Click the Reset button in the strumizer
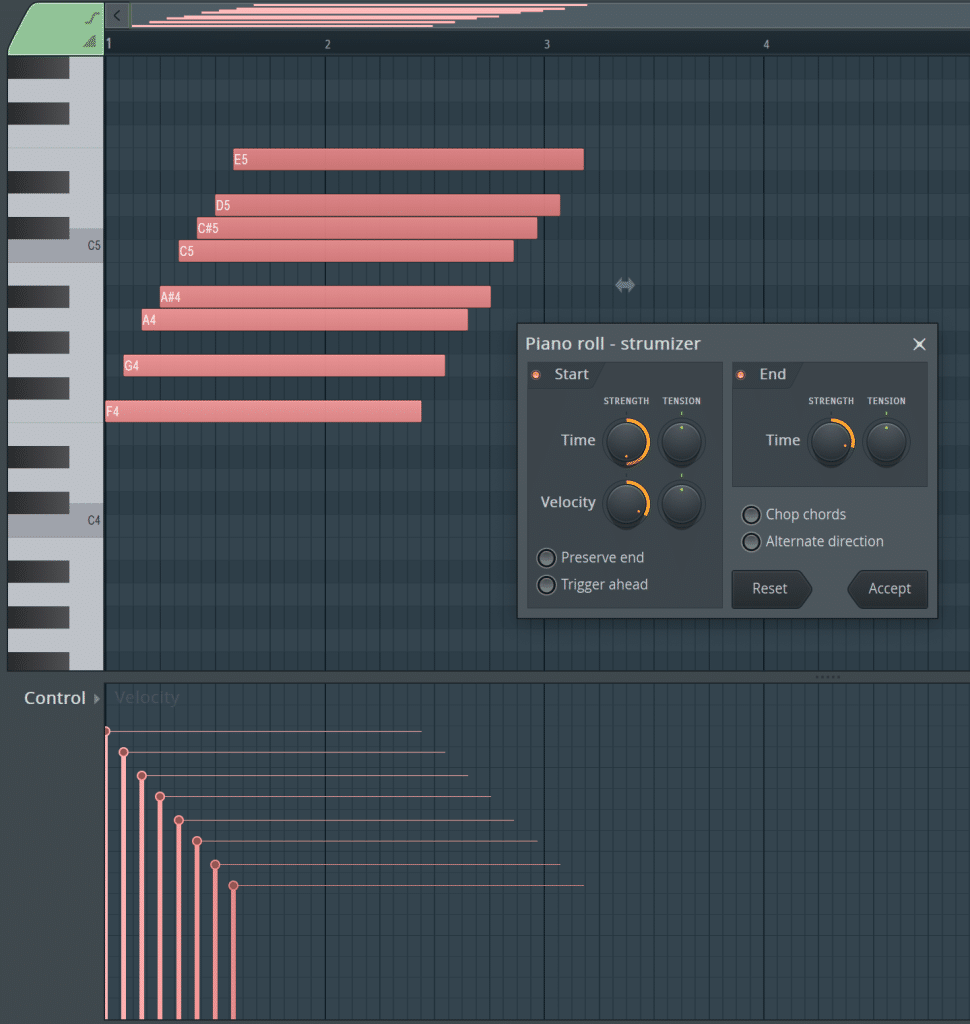 [770, 589]
